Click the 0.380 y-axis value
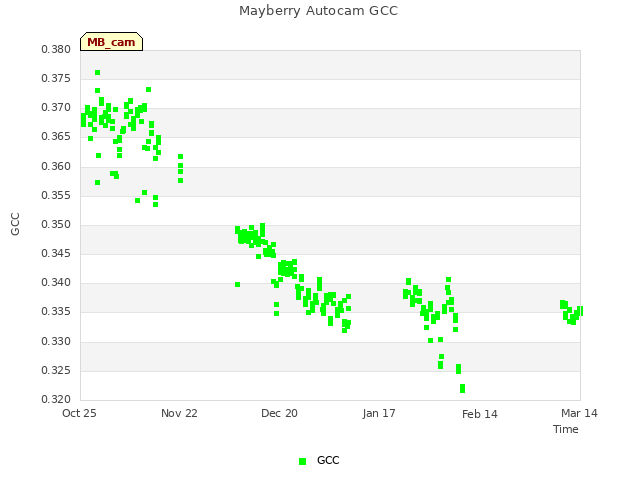This screenshot has width=640, height=480. [x=56, y=49]
